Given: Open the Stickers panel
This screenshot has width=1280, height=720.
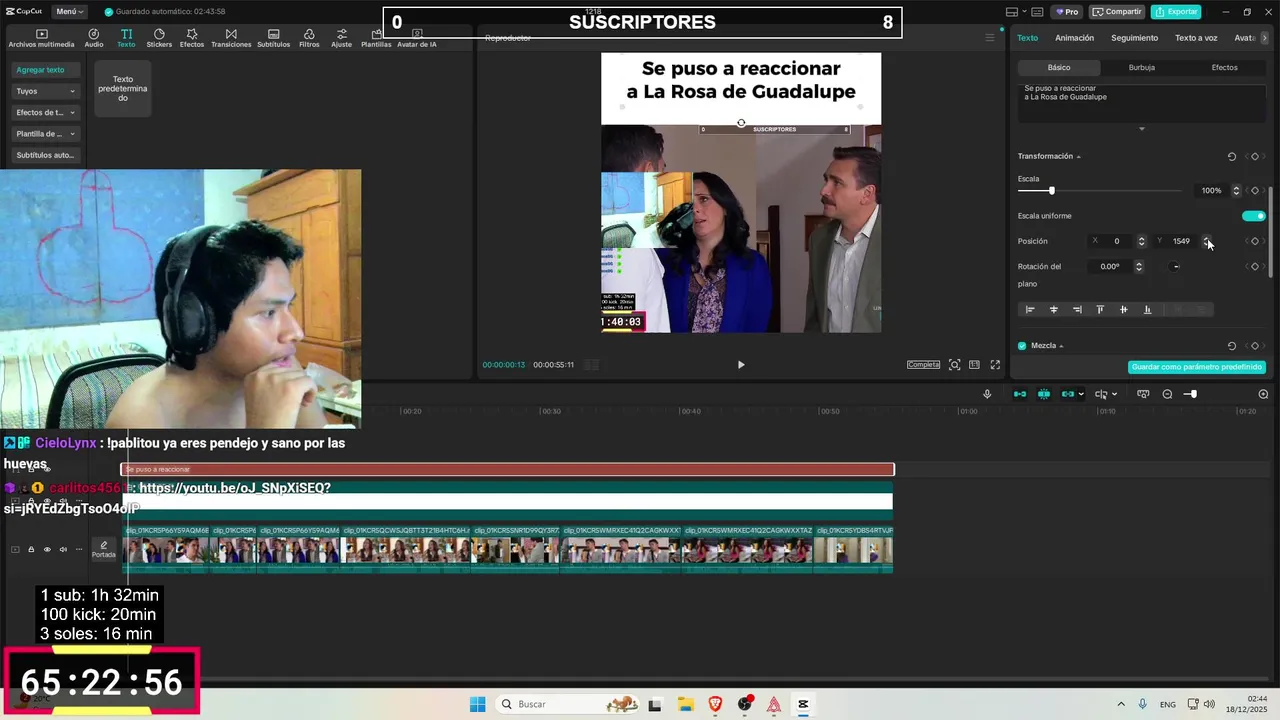Looking at the screenshot, I should 159,38.
